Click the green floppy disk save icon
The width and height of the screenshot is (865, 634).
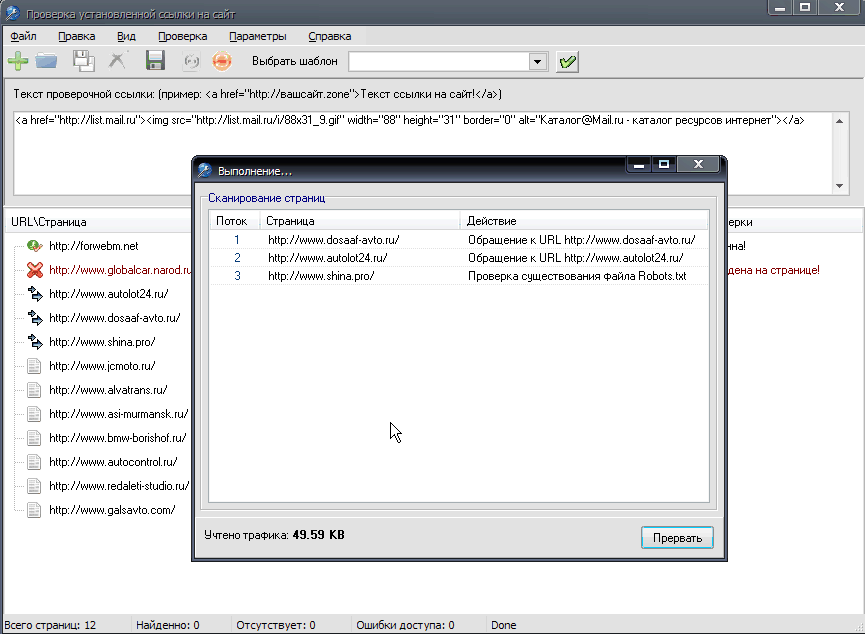155,62
